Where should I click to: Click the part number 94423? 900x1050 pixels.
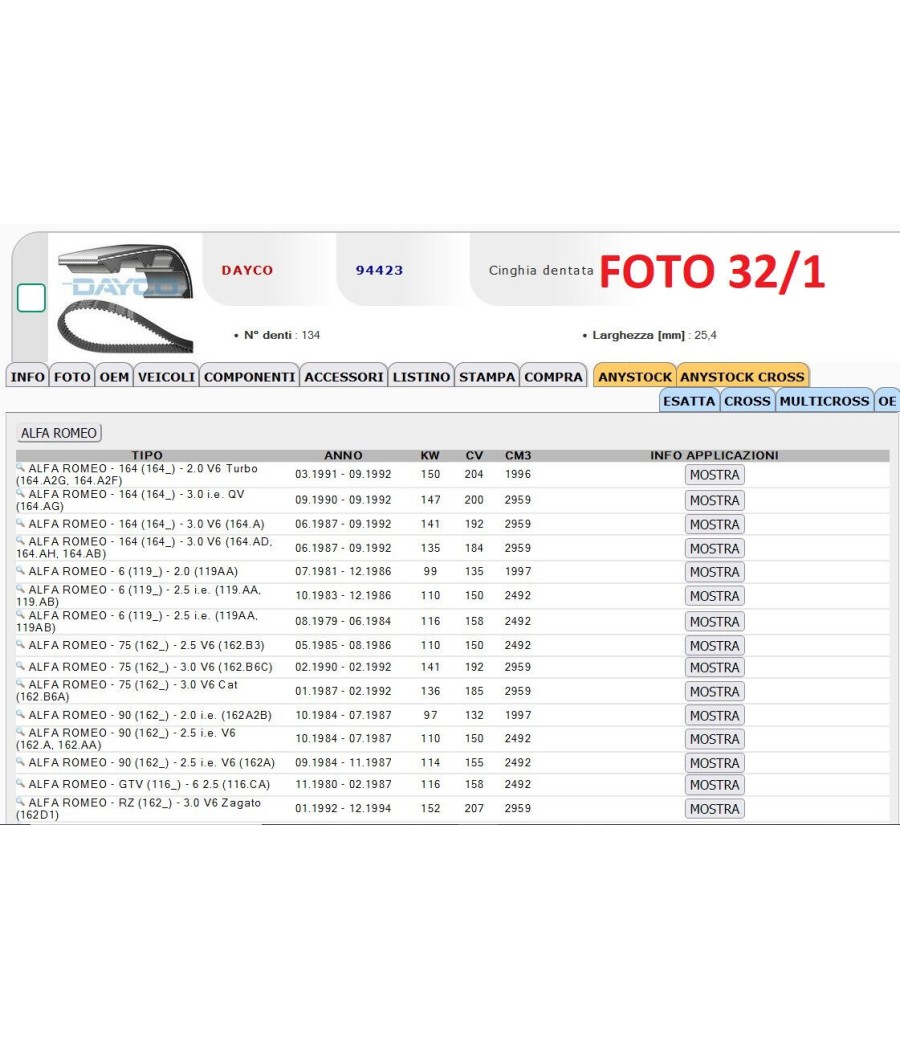tap(379, 270)
